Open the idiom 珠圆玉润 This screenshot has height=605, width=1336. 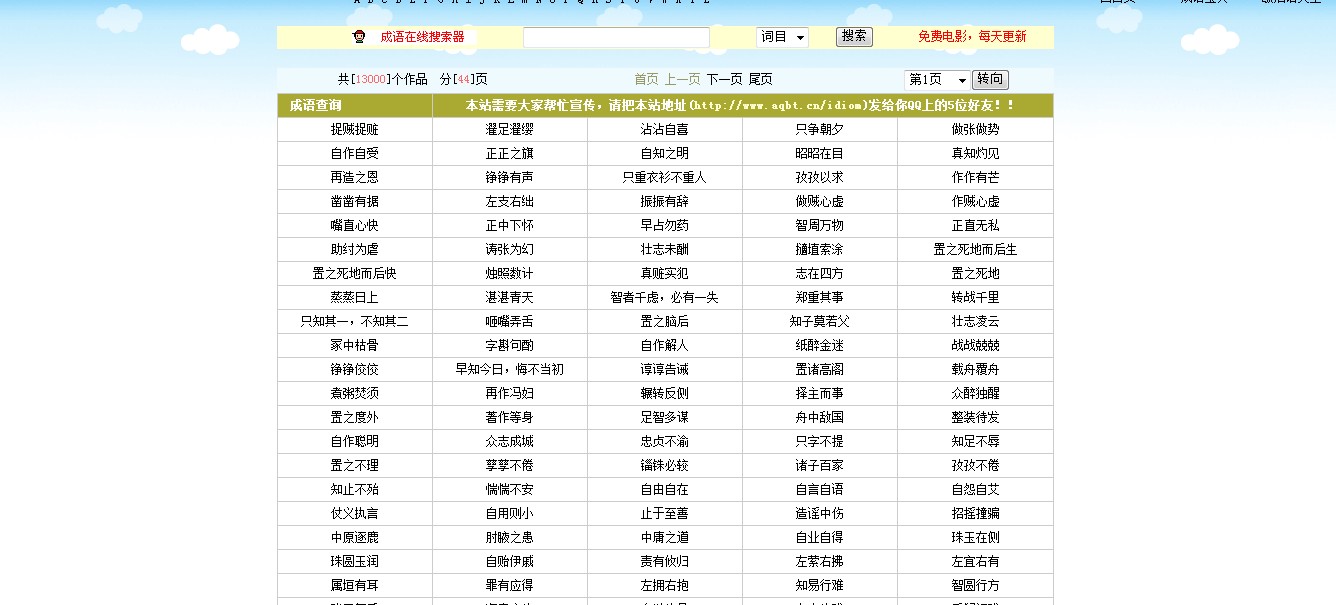click(355, 562)
